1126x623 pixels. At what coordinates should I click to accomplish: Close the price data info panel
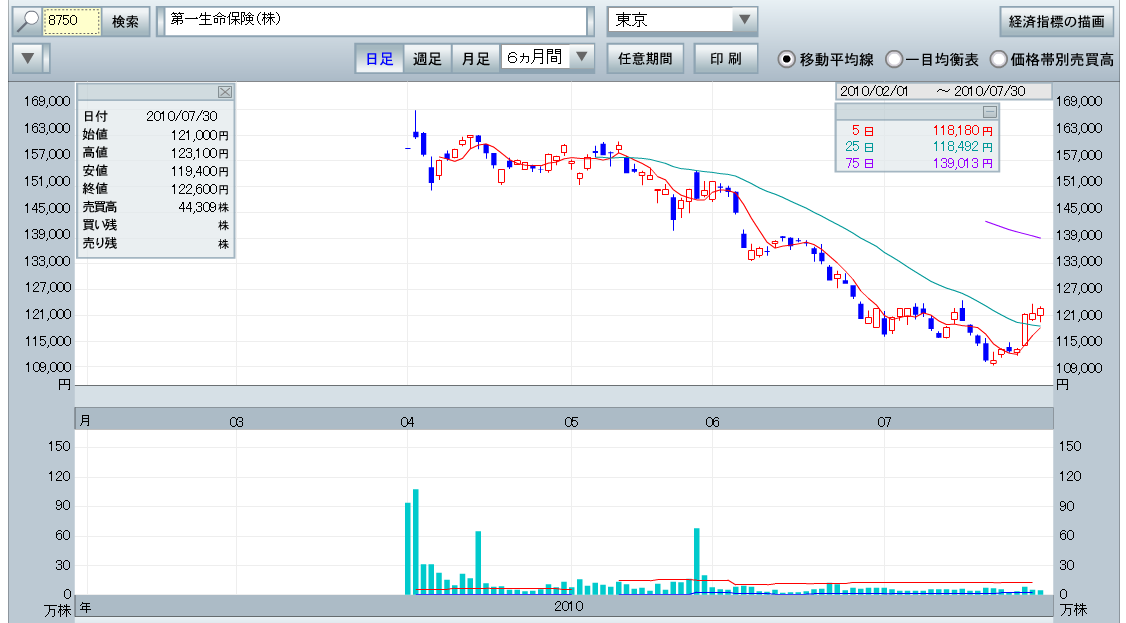click(224, 92)
